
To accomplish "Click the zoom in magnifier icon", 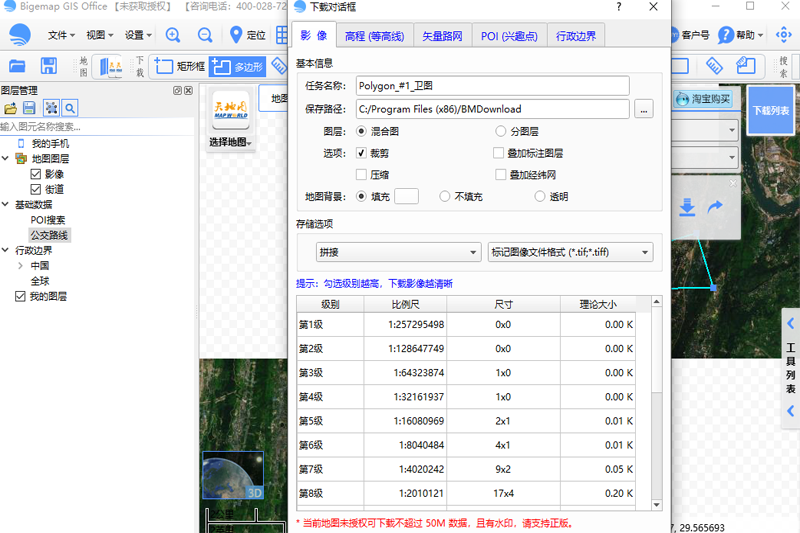I will tap(173, 35).
